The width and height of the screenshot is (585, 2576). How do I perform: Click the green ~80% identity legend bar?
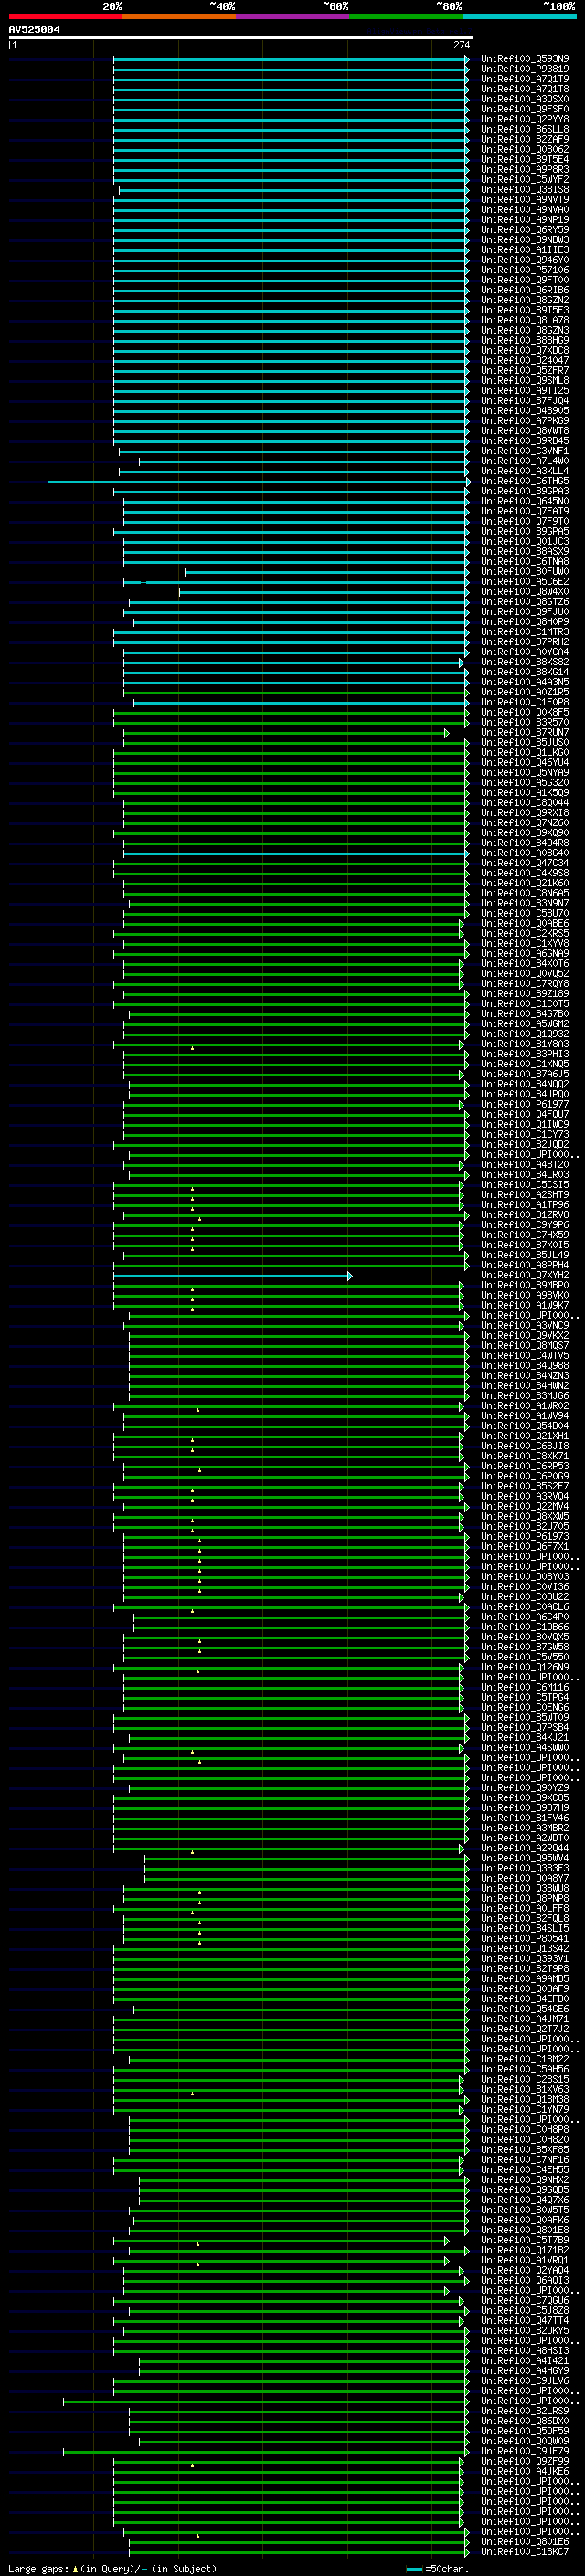[405, 16]
